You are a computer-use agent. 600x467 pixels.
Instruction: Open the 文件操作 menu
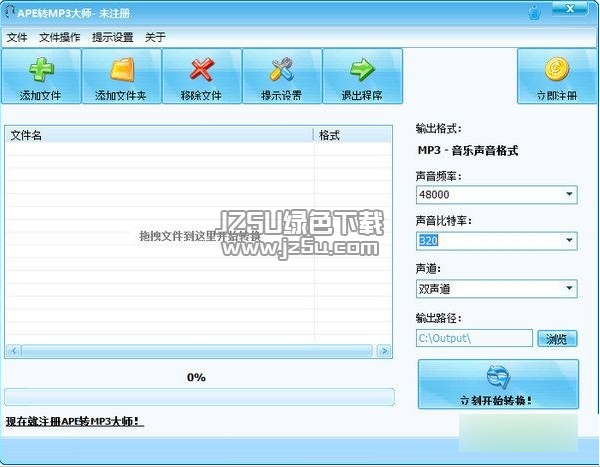(60, 38)
